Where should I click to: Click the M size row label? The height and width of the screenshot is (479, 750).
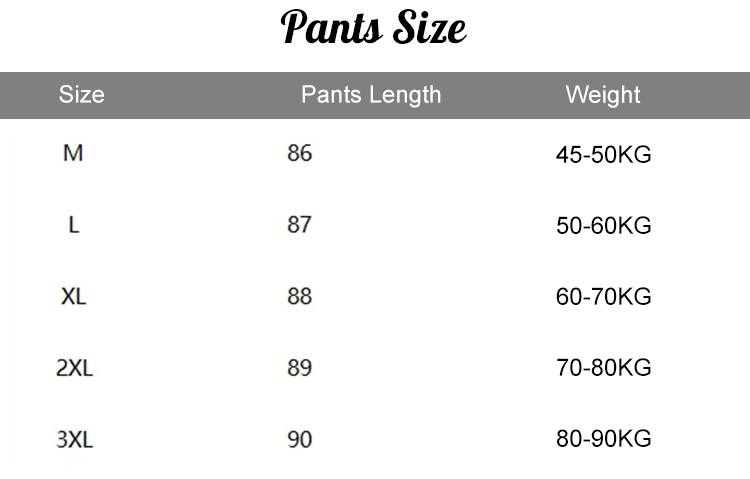coord(73,154)
